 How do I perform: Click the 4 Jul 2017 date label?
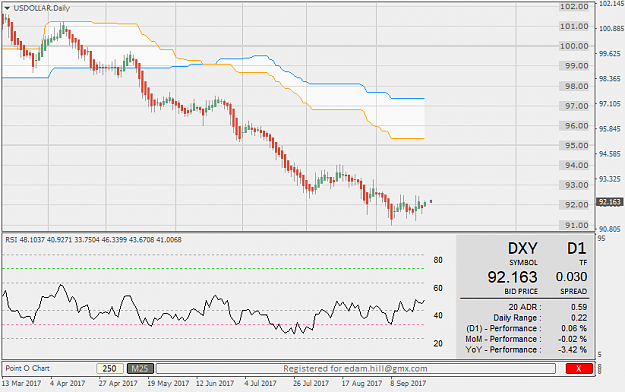[x=260, y=383]
